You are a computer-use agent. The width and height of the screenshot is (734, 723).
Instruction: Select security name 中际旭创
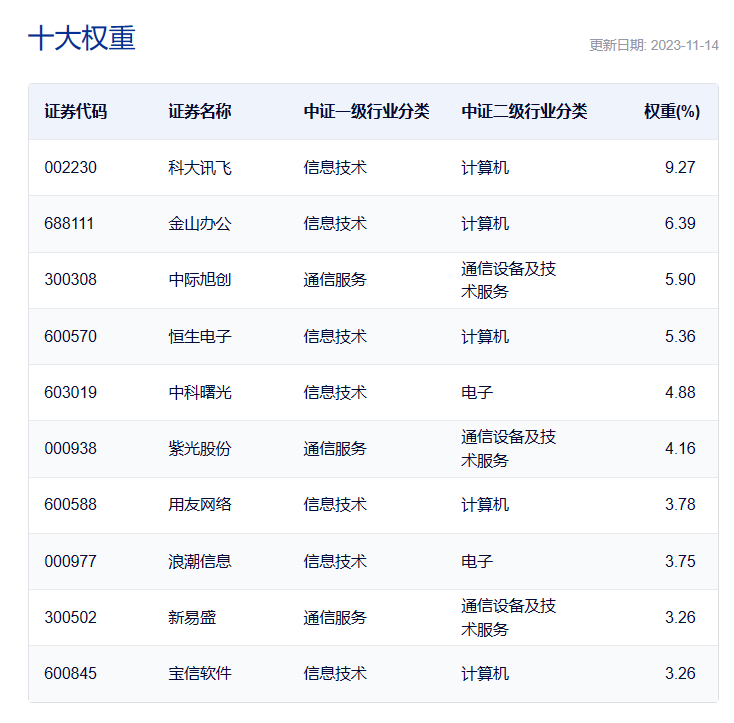click(200, 279)
